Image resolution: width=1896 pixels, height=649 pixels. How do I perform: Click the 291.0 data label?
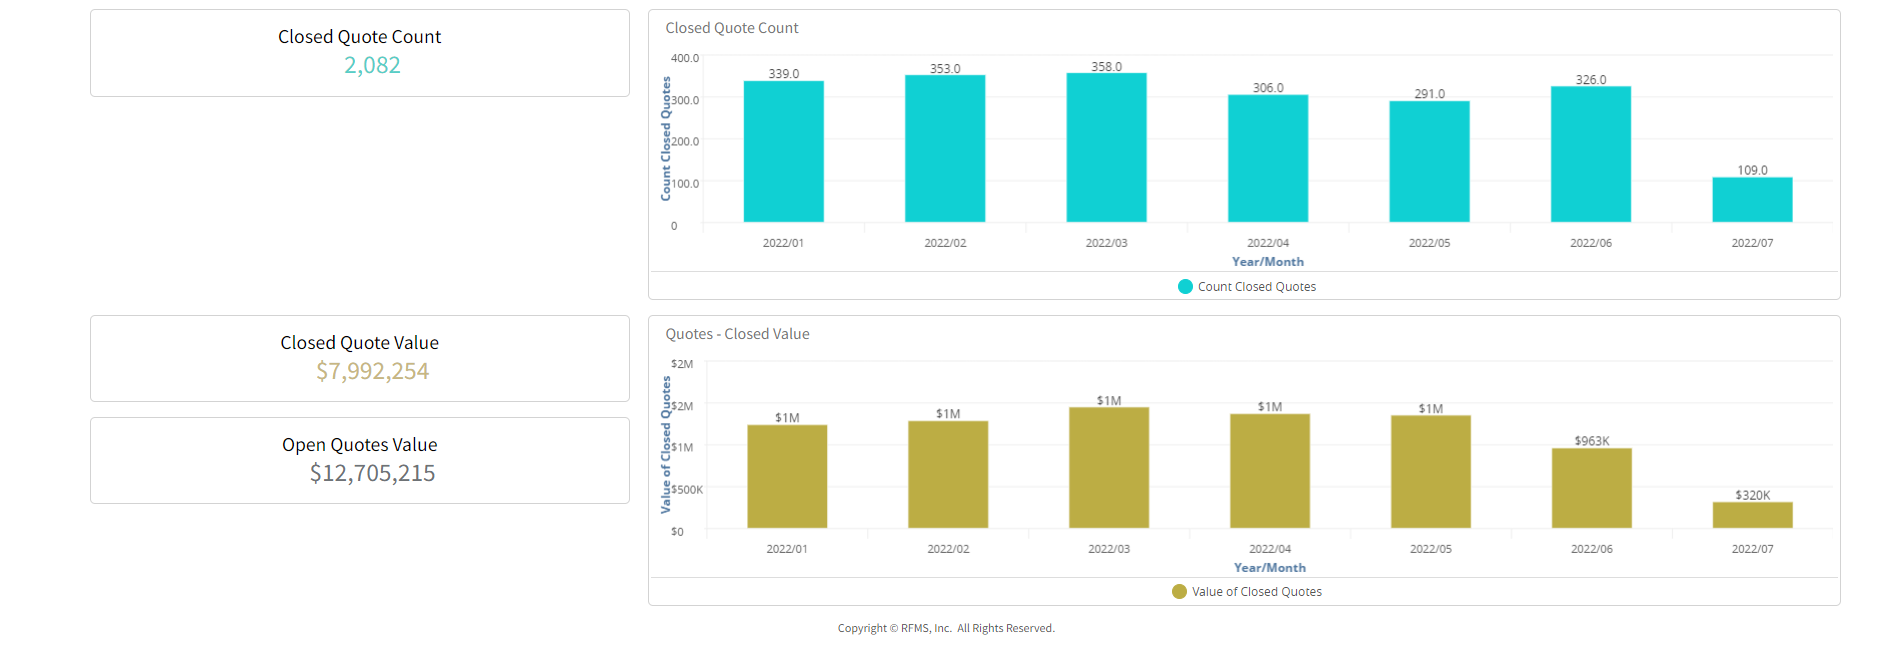click(x=1429, y=94)
